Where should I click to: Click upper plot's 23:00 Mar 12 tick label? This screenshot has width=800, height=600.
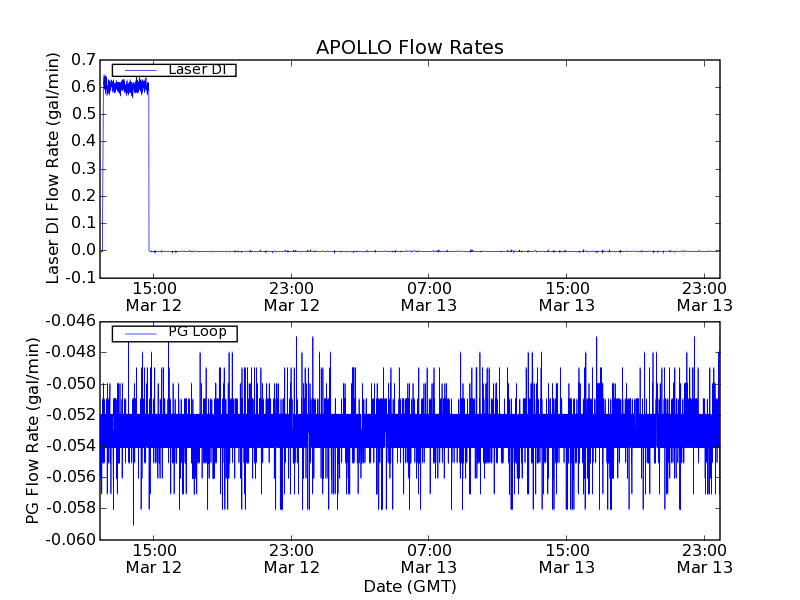(291, 296)
